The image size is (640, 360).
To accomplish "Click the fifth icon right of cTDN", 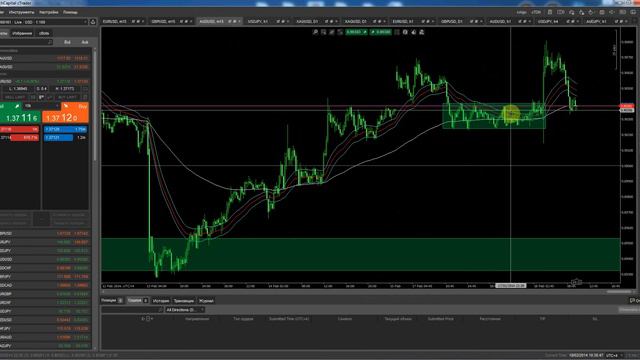I will click(x=591, y=12).
